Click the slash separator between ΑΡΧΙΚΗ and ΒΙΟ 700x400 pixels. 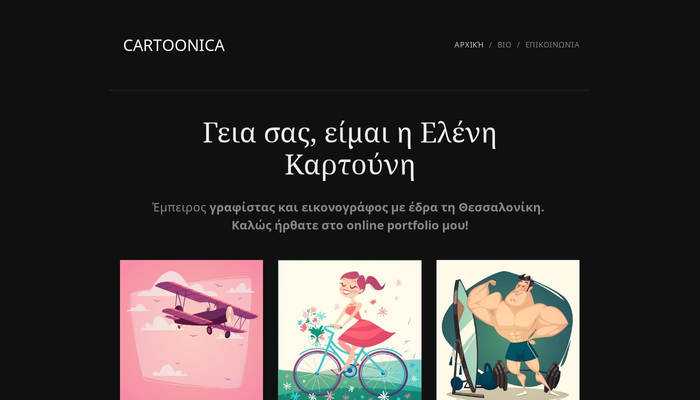point(490,45)
